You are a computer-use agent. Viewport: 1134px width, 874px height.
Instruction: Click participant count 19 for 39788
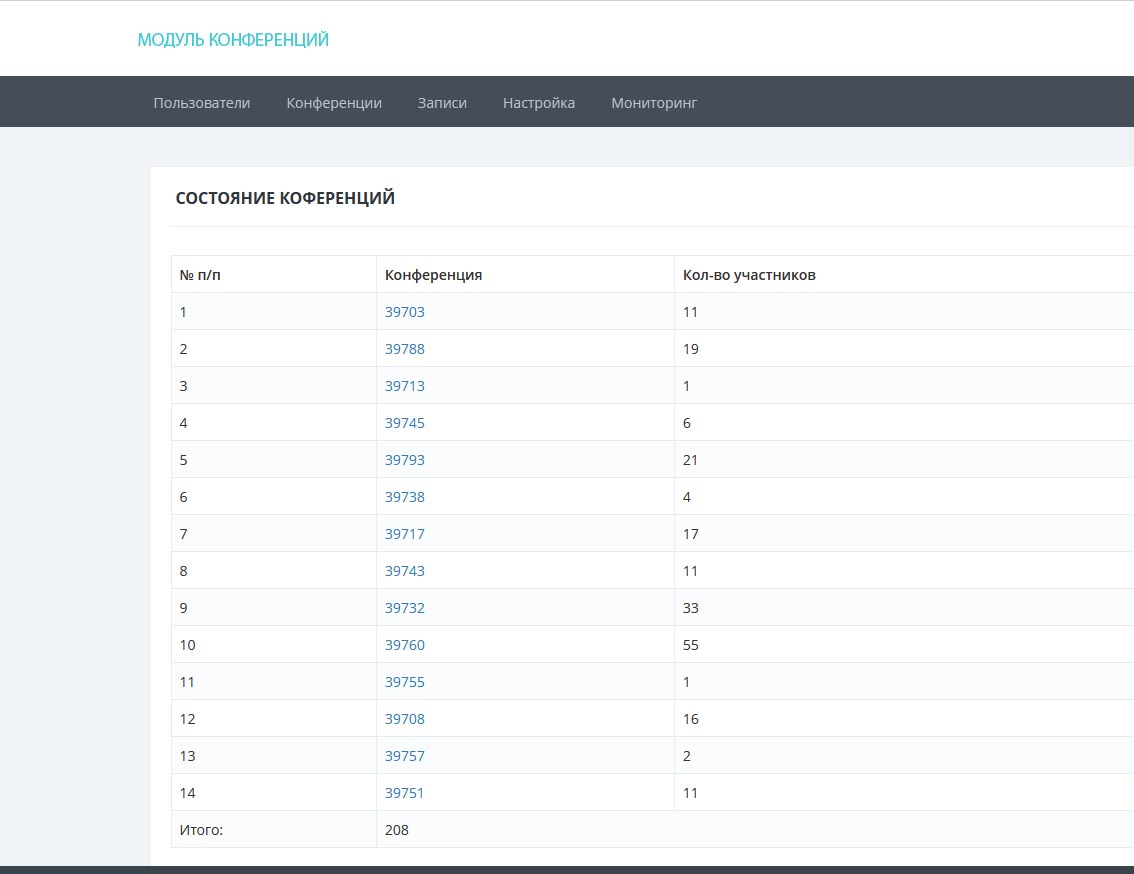click(x=691, y=349)
